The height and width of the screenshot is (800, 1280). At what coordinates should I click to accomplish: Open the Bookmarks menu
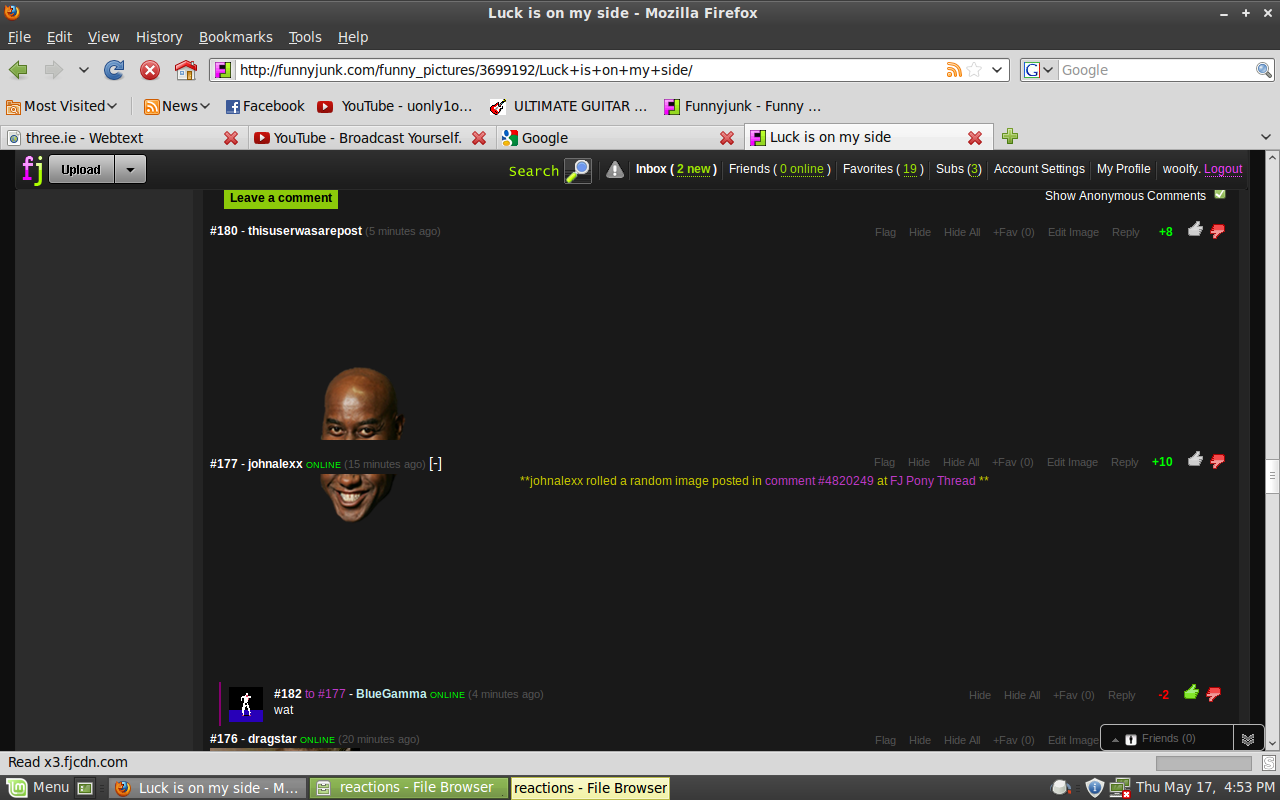pyautogui.click(x=235, y=37)
